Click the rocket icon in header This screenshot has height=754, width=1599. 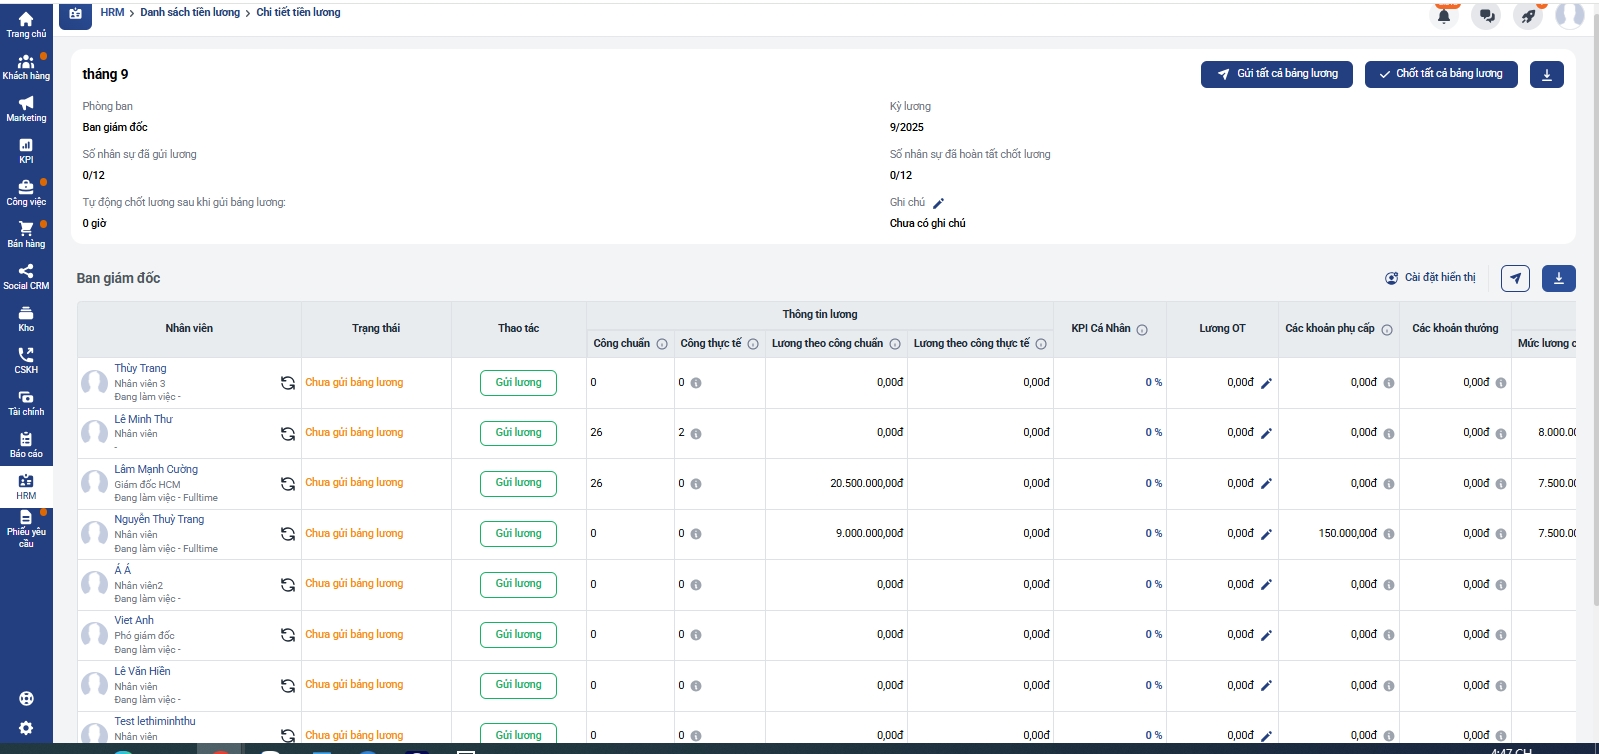pos(1528,16)
